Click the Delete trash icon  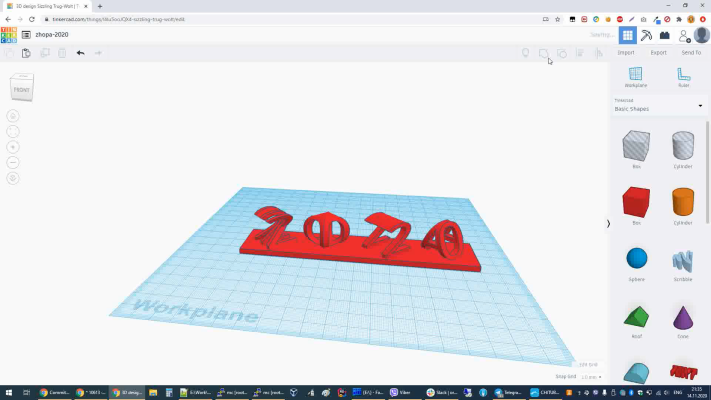62,53
